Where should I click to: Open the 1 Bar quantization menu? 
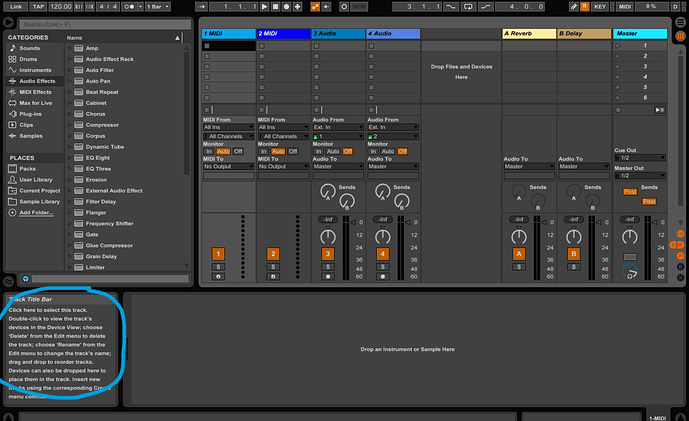click(158, 7)
